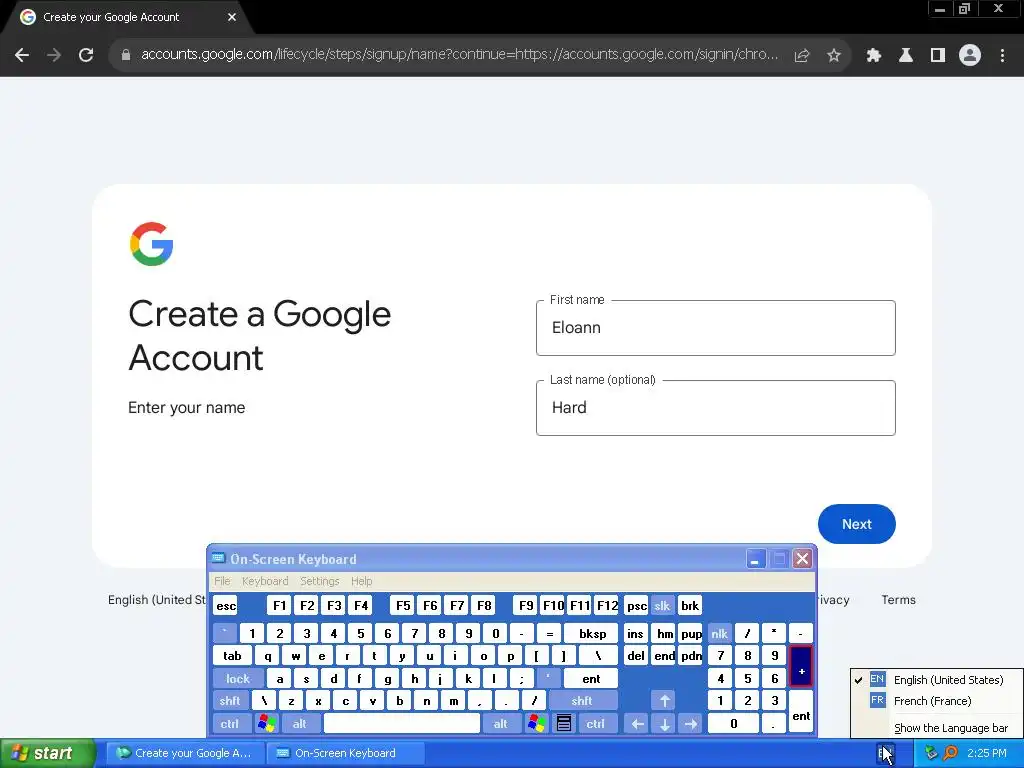Toggle the left shft key

[x=230, y=701]
